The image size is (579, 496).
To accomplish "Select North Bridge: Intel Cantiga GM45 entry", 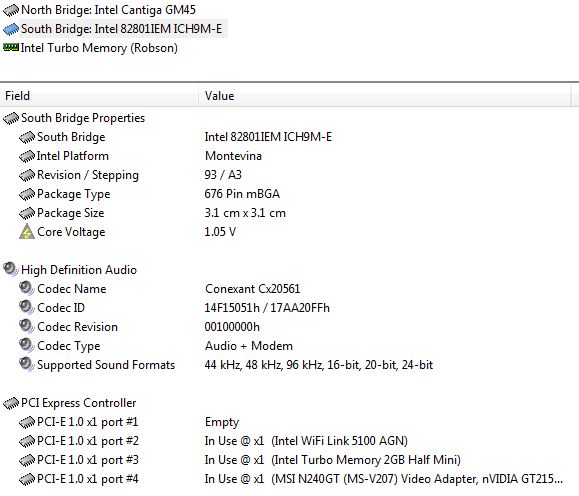I will coord(108,10).
